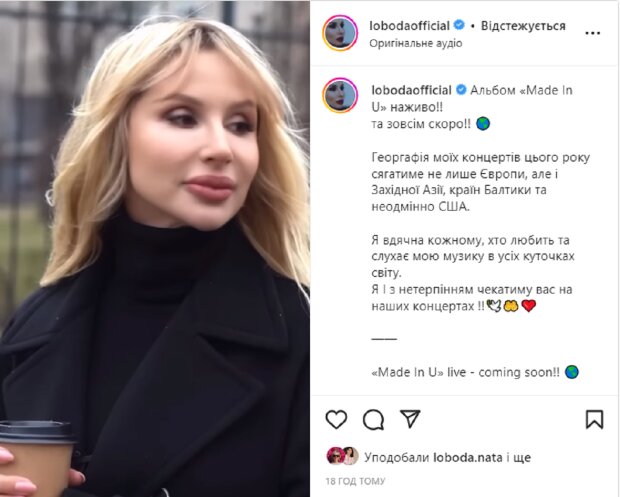Open lobodaofficial username link in header

click(x=409, y=26)
